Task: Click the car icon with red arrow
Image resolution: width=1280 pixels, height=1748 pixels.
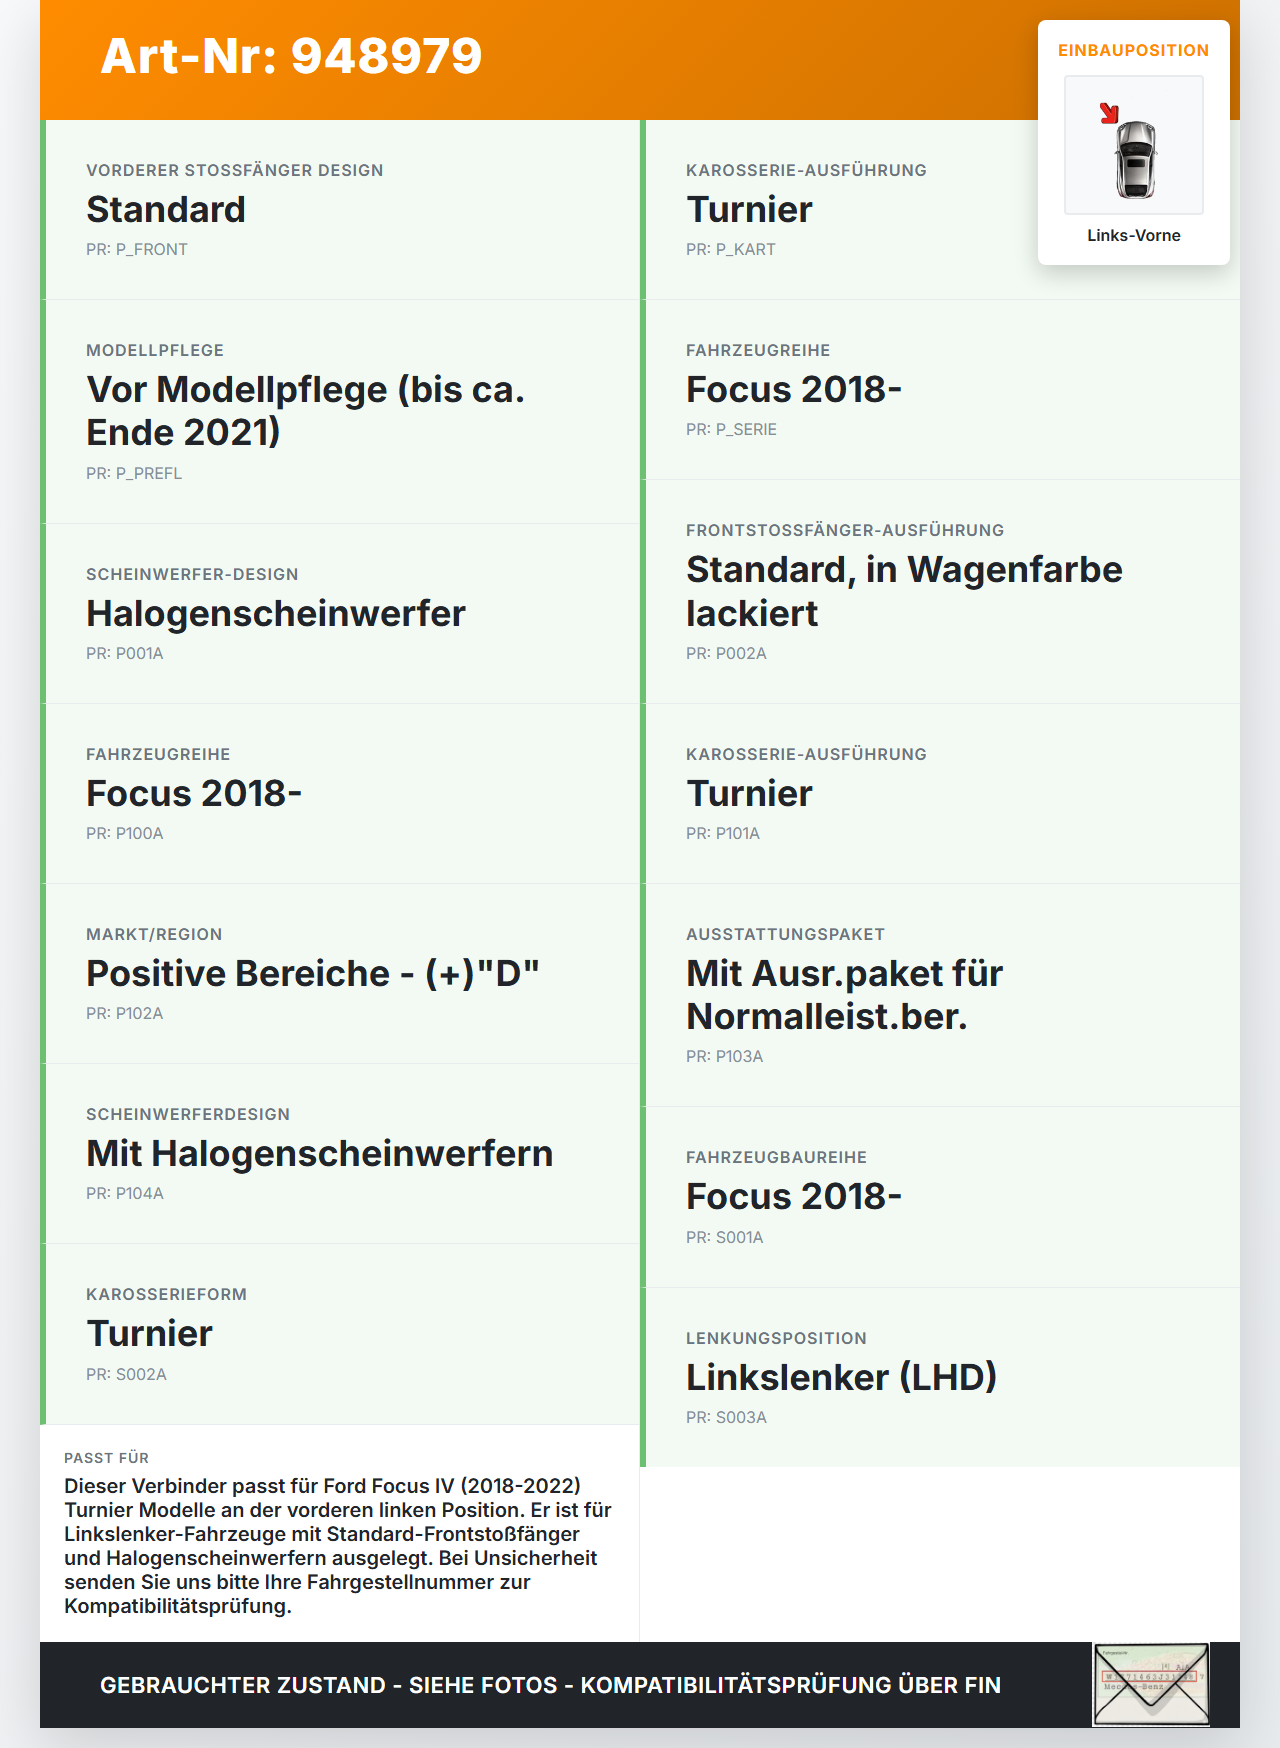Action: pos(1134,145)
